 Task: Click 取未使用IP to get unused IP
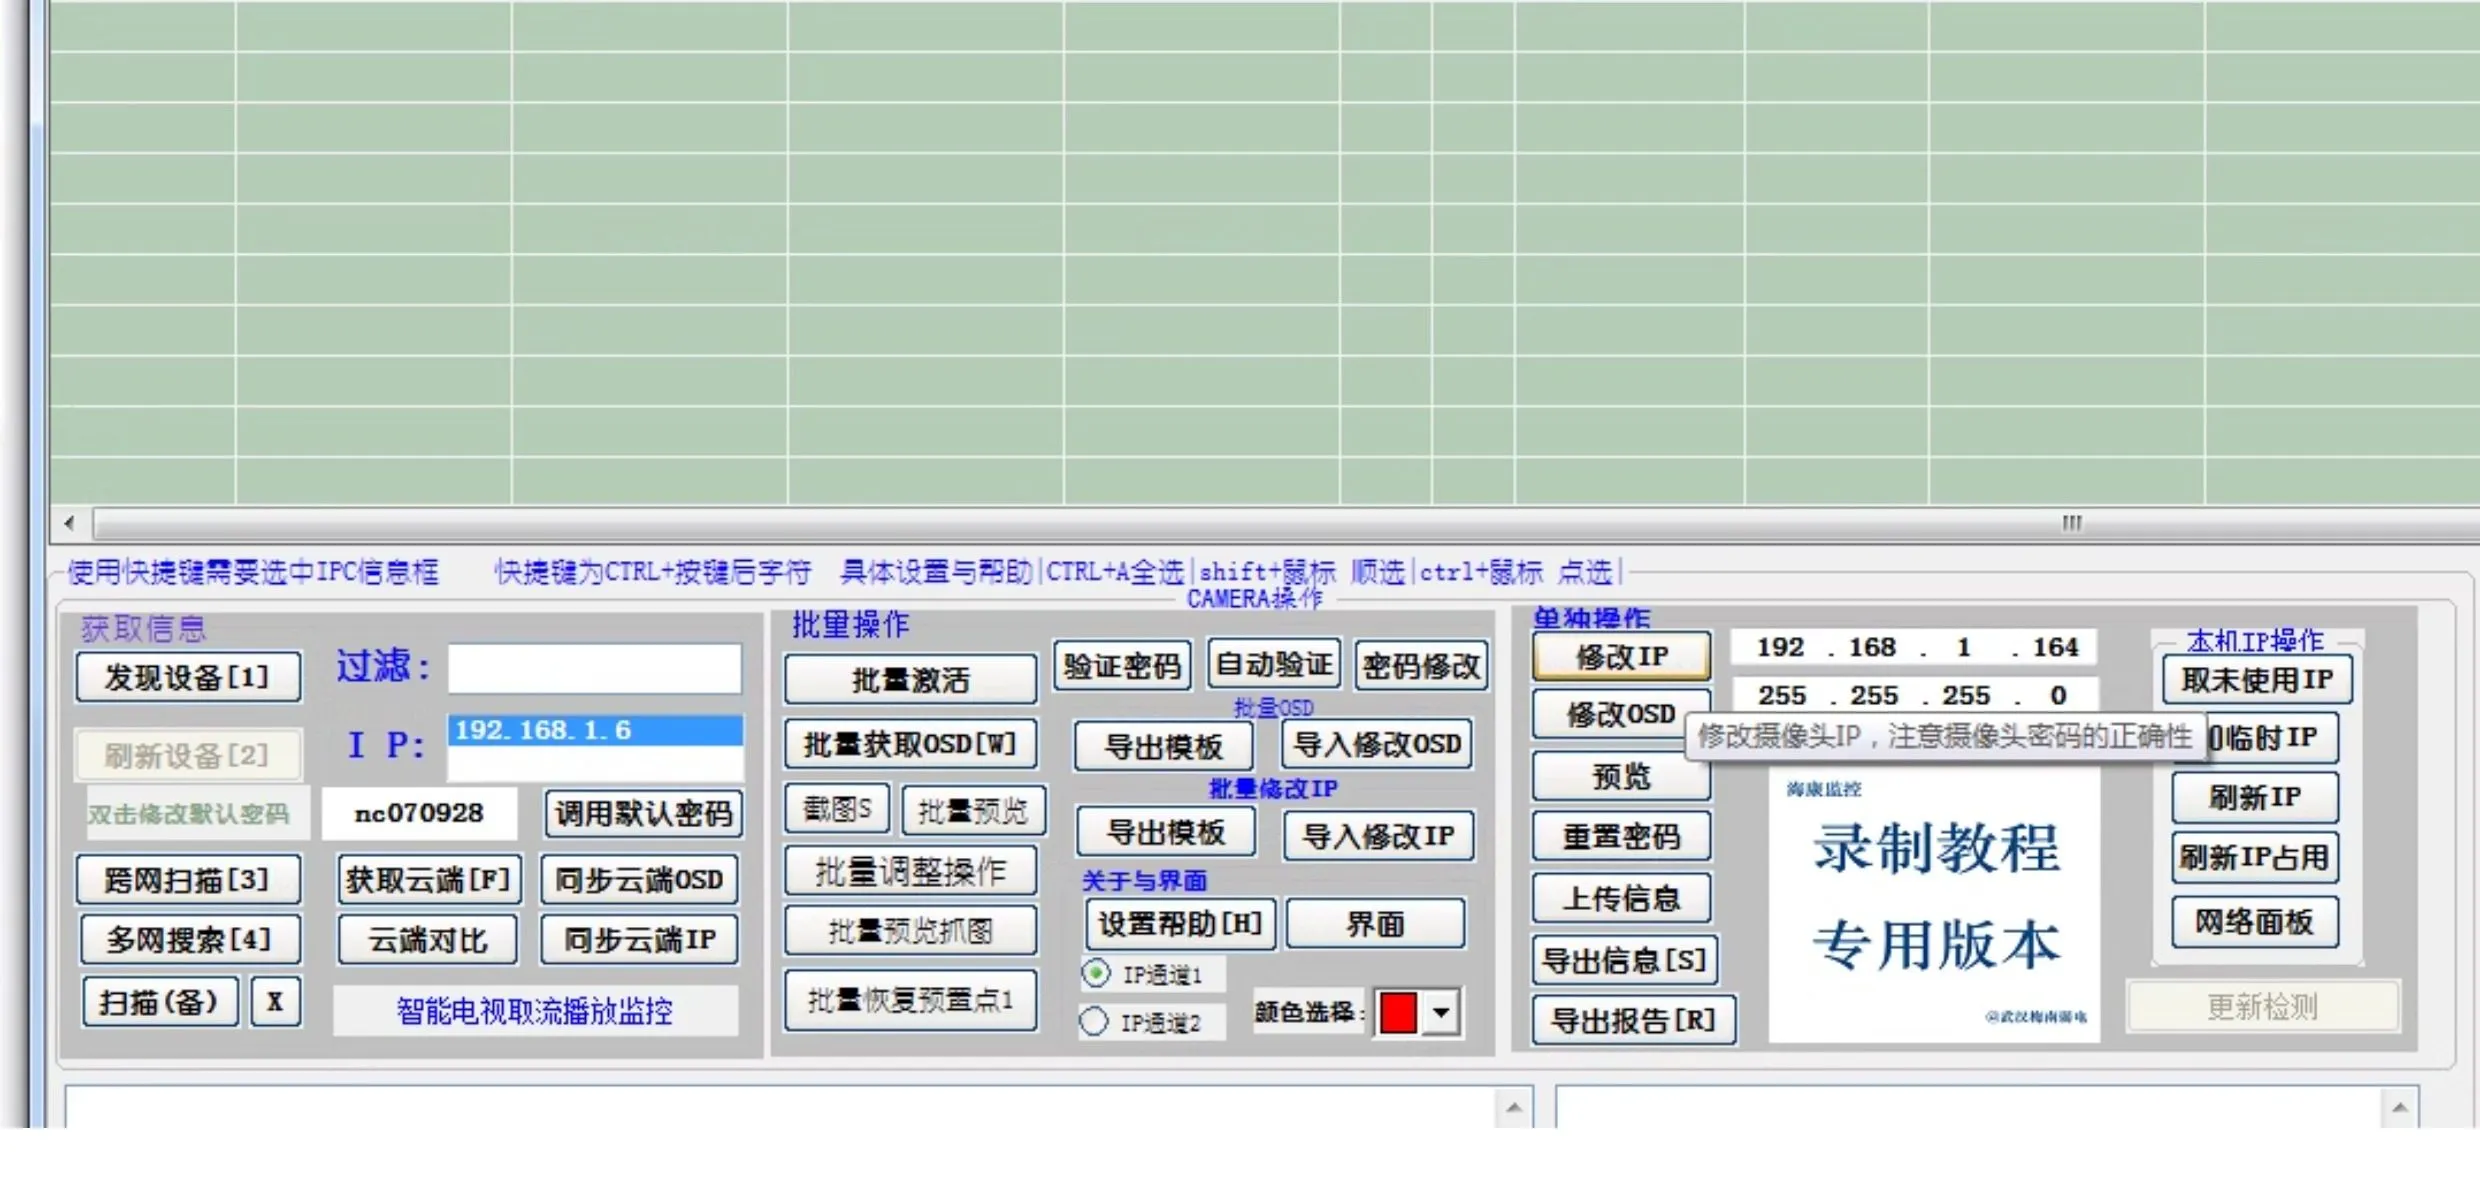pos(2256,679)
